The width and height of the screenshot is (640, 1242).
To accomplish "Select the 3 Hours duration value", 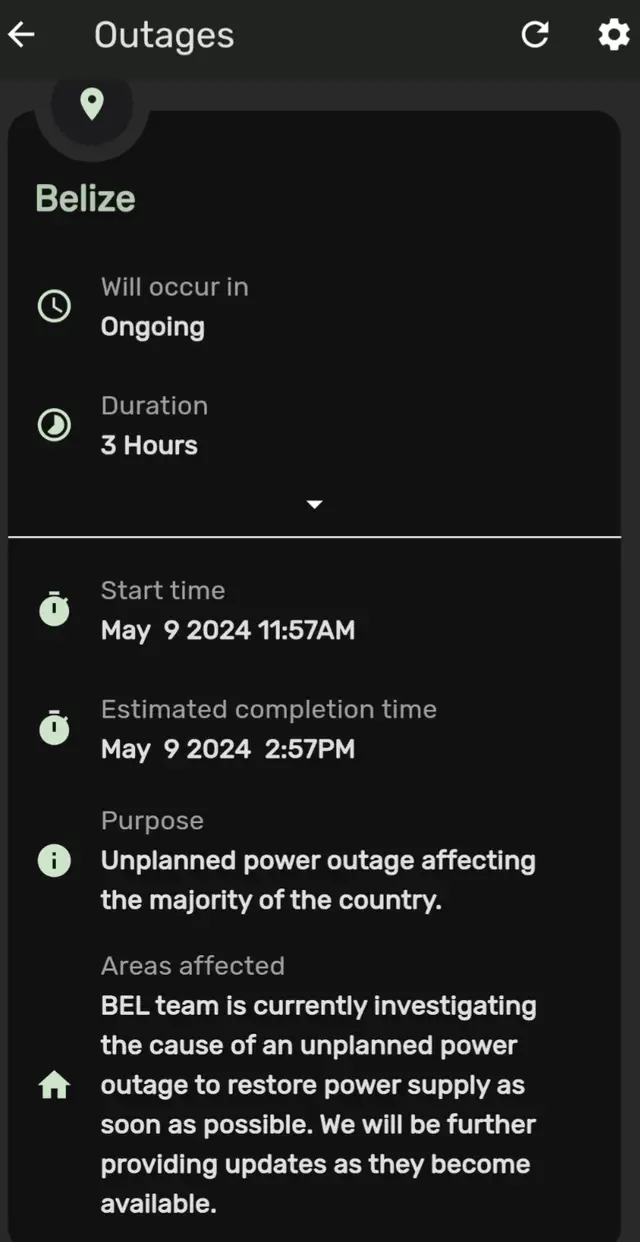I will 149,445.
